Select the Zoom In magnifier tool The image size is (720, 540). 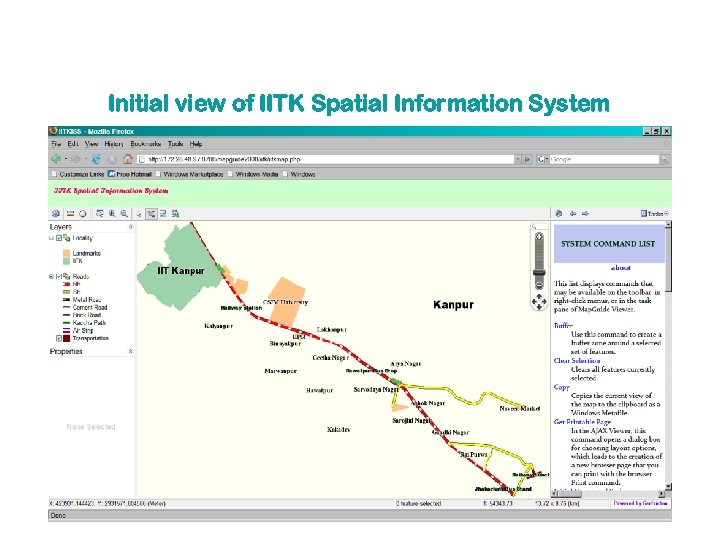pyautogui.click(x=112, y=214)
